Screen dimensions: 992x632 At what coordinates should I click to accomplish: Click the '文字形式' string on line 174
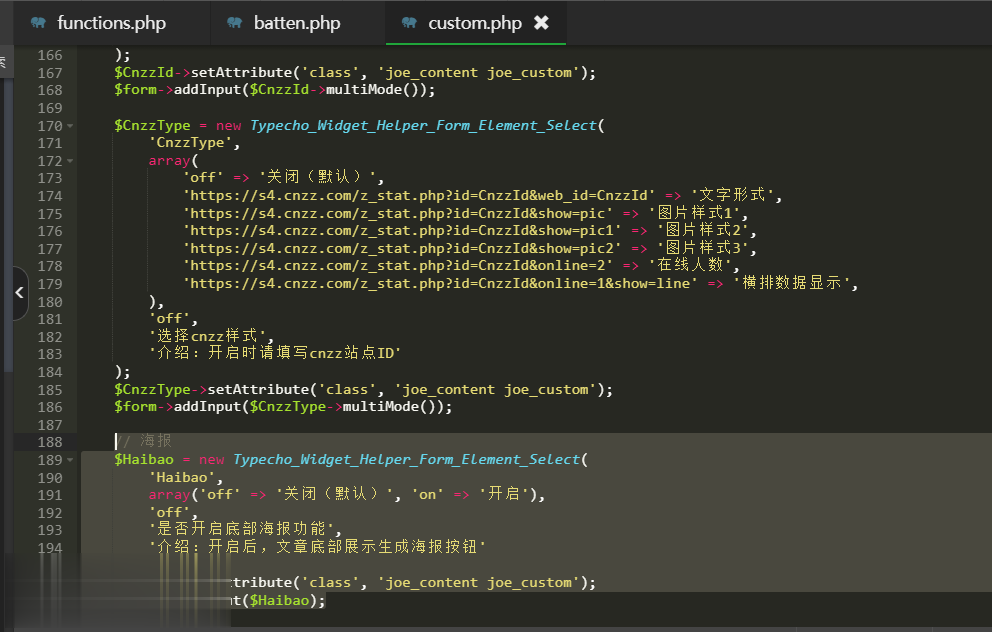coord(735,196)
